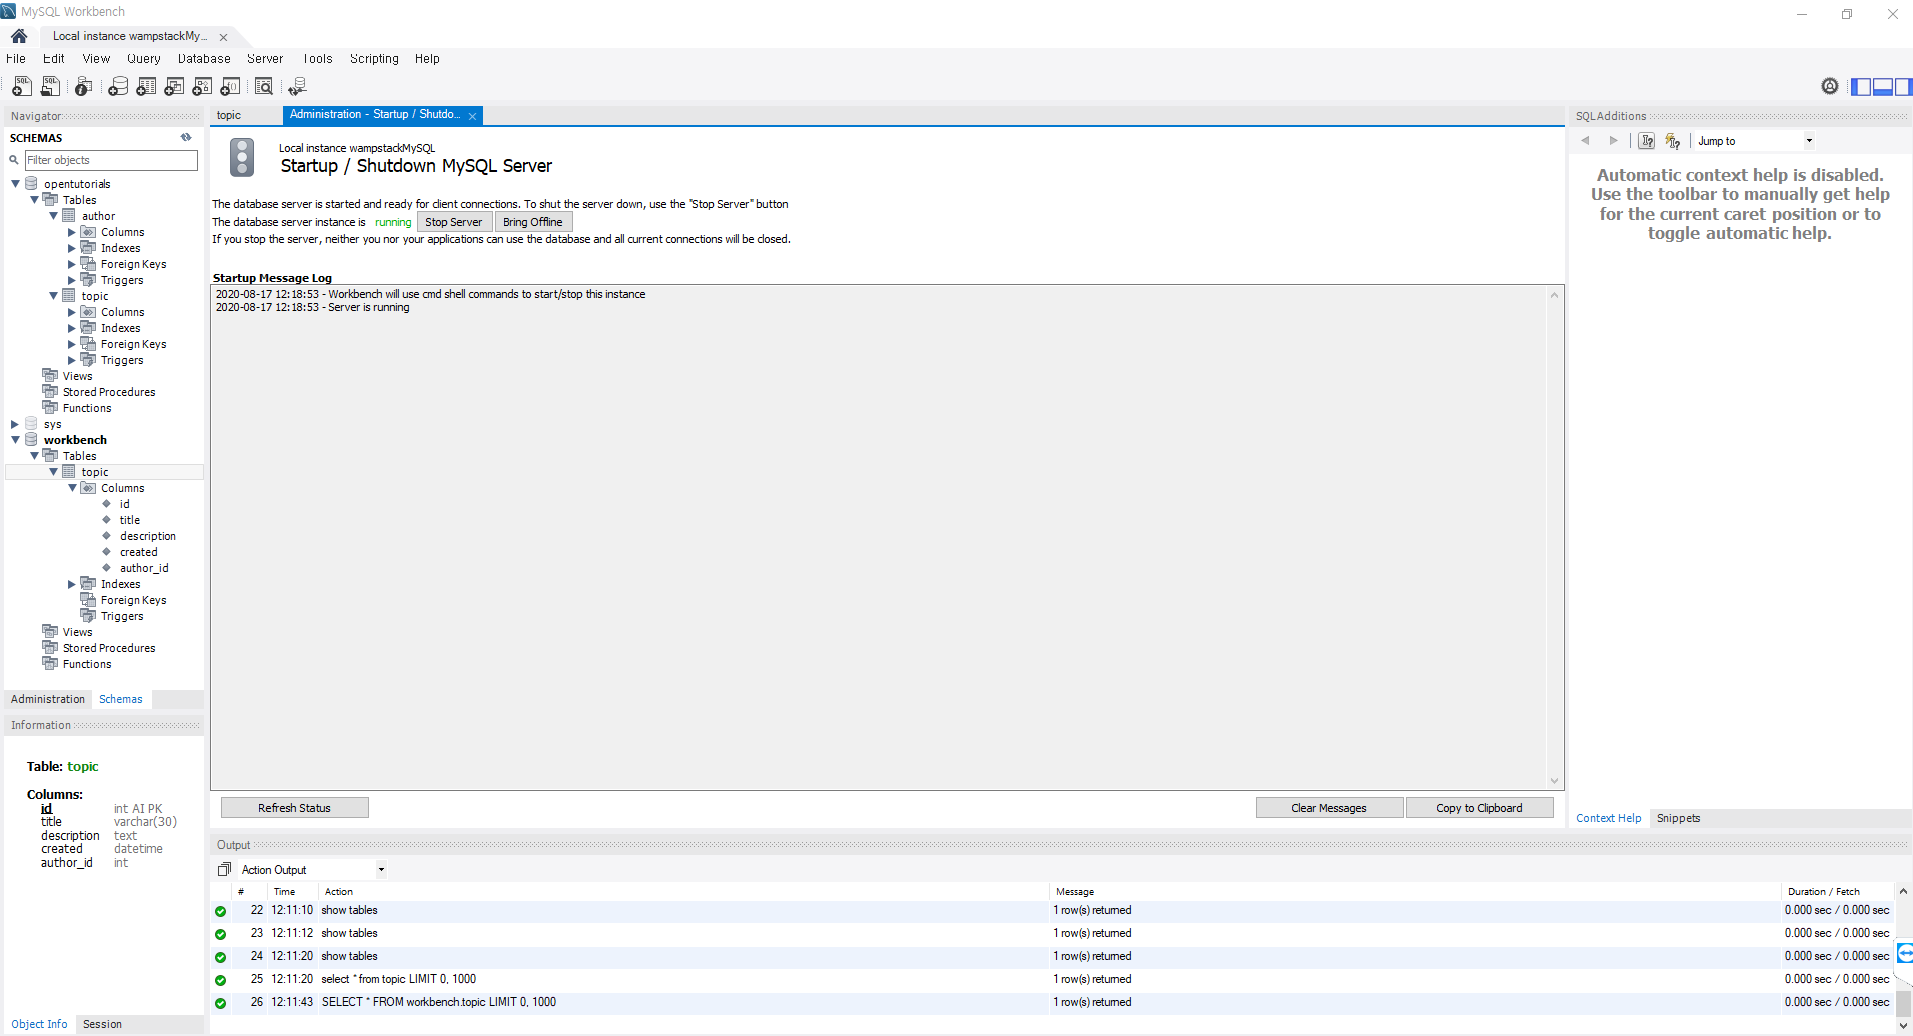This screenshot has width=1913, height=1036.
Task: Toggle bottom output panel visibility
Action: 1882,87
